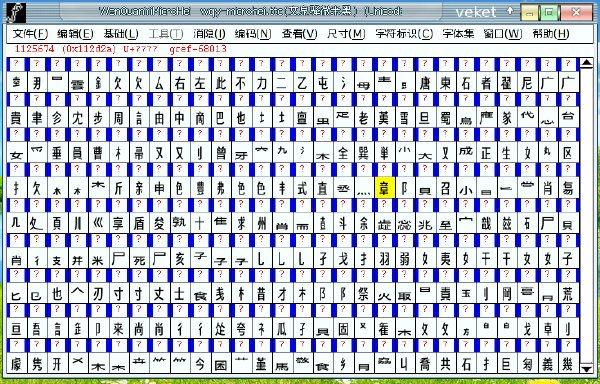Open the 字体集 menu
Image resolution: width=600 pixels, height=384 pixels.
click(x=458, y=34)
